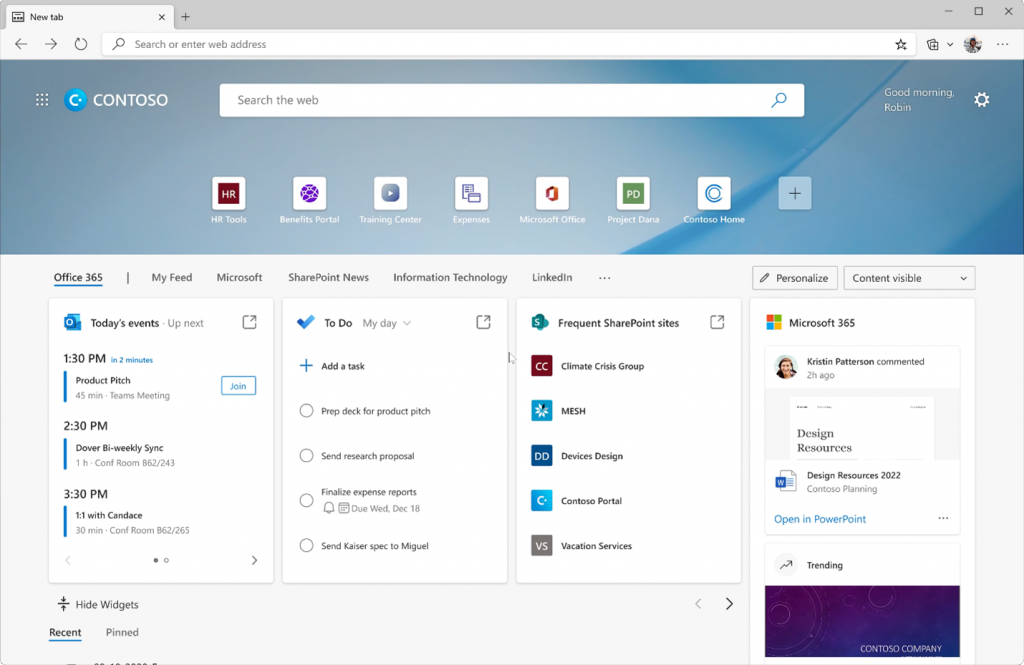
Task: Expand the hidden feed tabs ellipsis
Action: point(604,278)
